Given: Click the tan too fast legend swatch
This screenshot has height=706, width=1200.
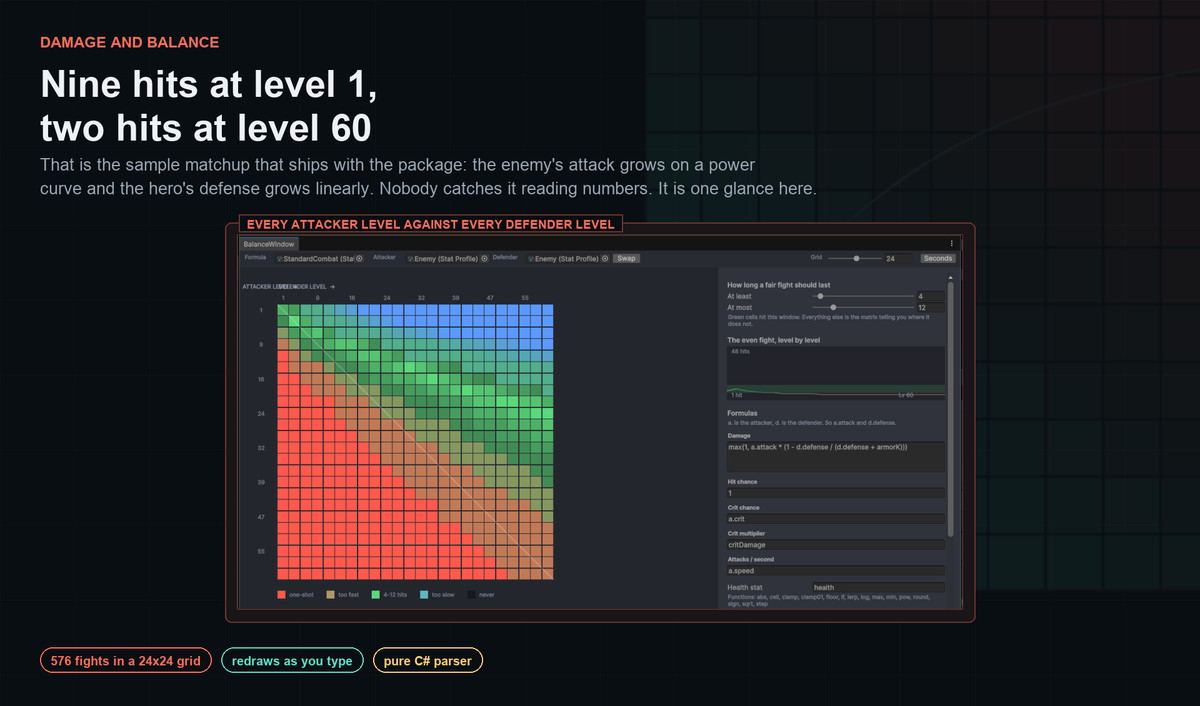Looking at the screenshot, I should click(x=330, y=594).
